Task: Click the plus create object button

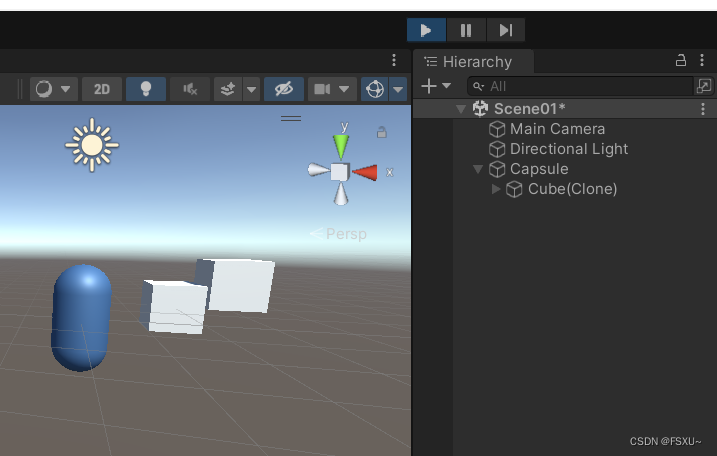Action: [429, 86]
